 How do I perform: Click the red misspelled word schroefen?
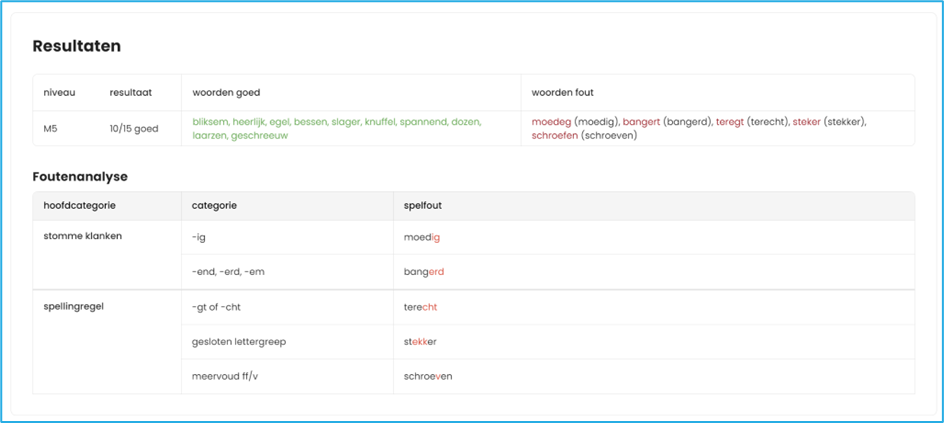click(555, 135)
